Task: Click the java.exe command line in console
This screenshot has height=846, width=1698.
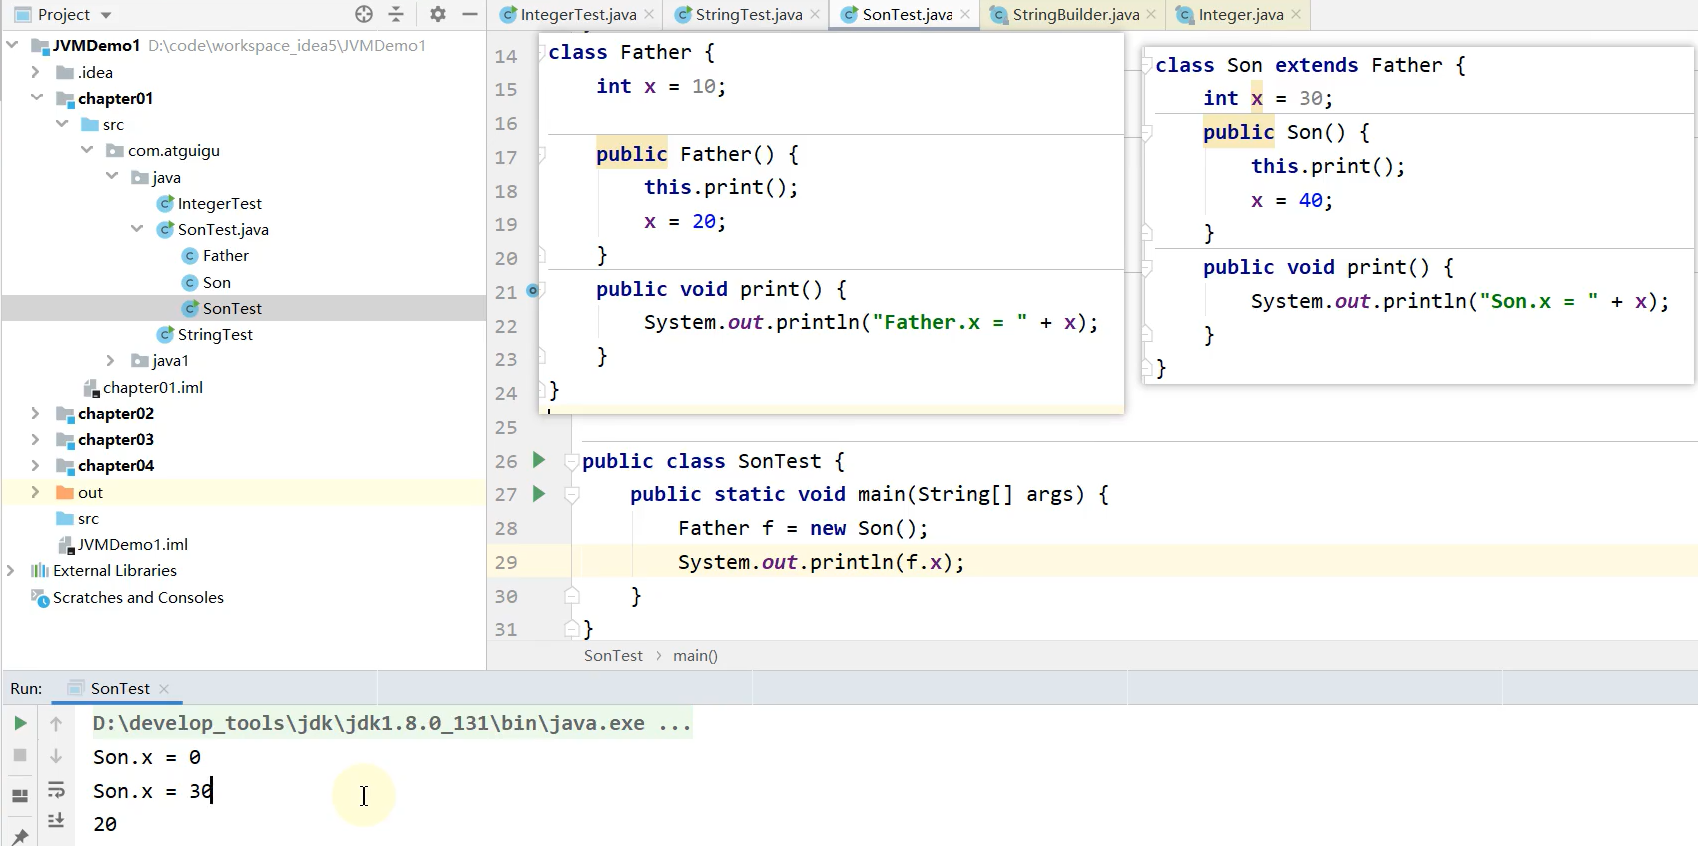Action: 392,723
